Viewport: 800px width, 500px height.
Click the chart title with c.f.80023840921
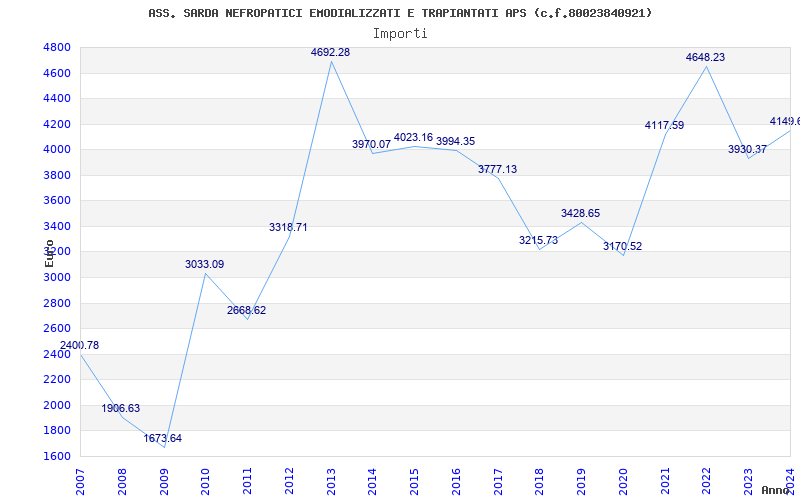400,13
